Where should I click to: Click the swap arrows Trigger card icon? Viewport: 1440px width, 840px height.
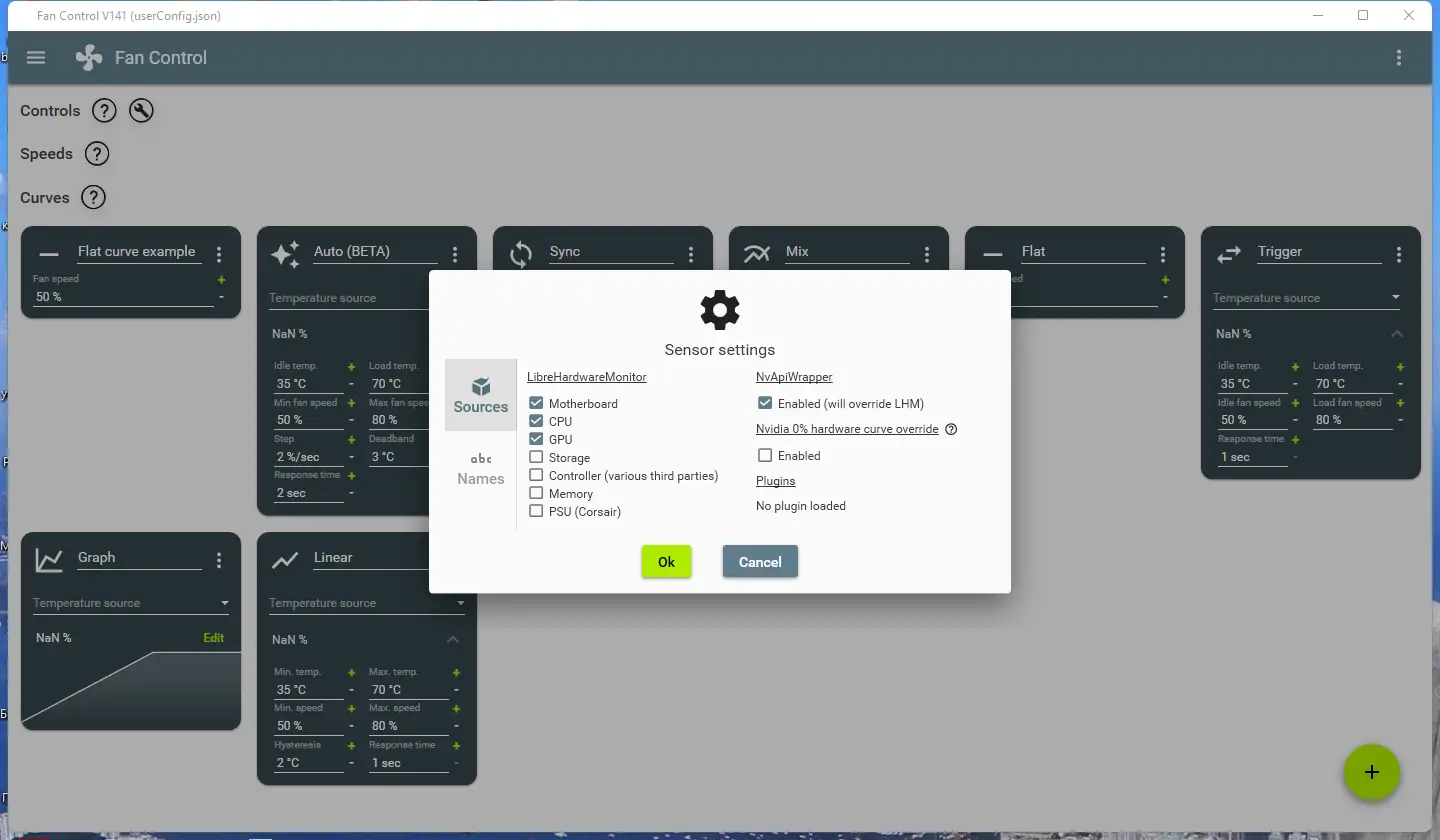point(1229,255)
